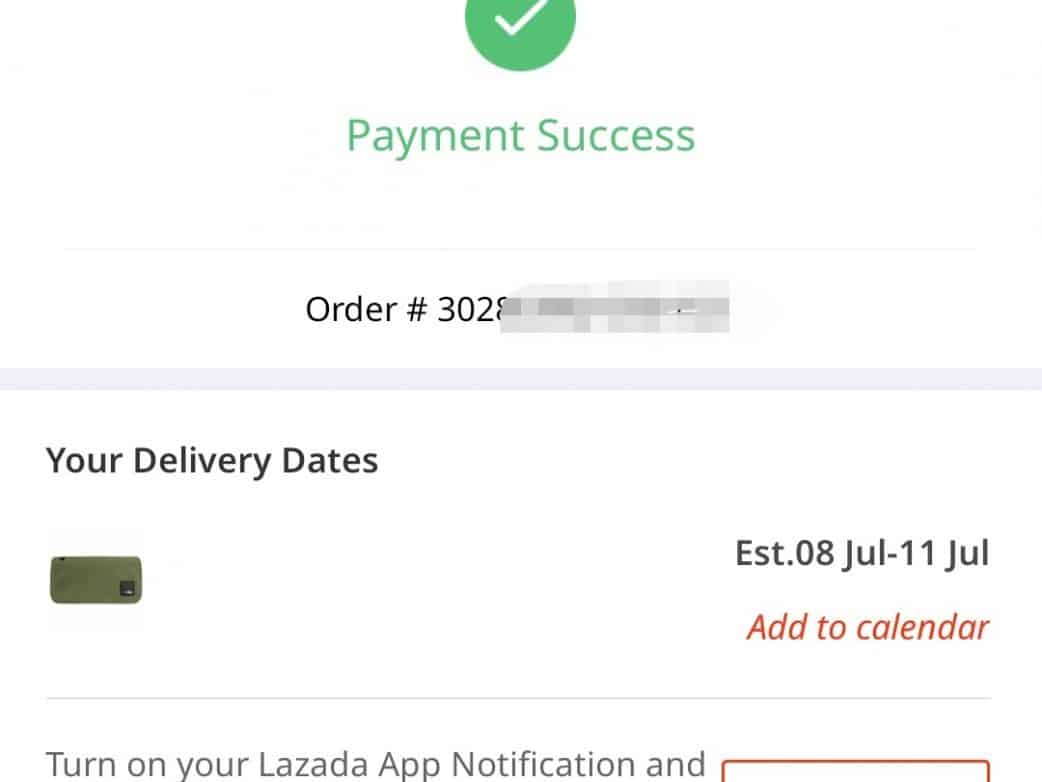Image resolution: width=1042 pixels, height=782 pixels.
Task: Click the word Lazada in the notification text
Action: (x=315, y=765)
